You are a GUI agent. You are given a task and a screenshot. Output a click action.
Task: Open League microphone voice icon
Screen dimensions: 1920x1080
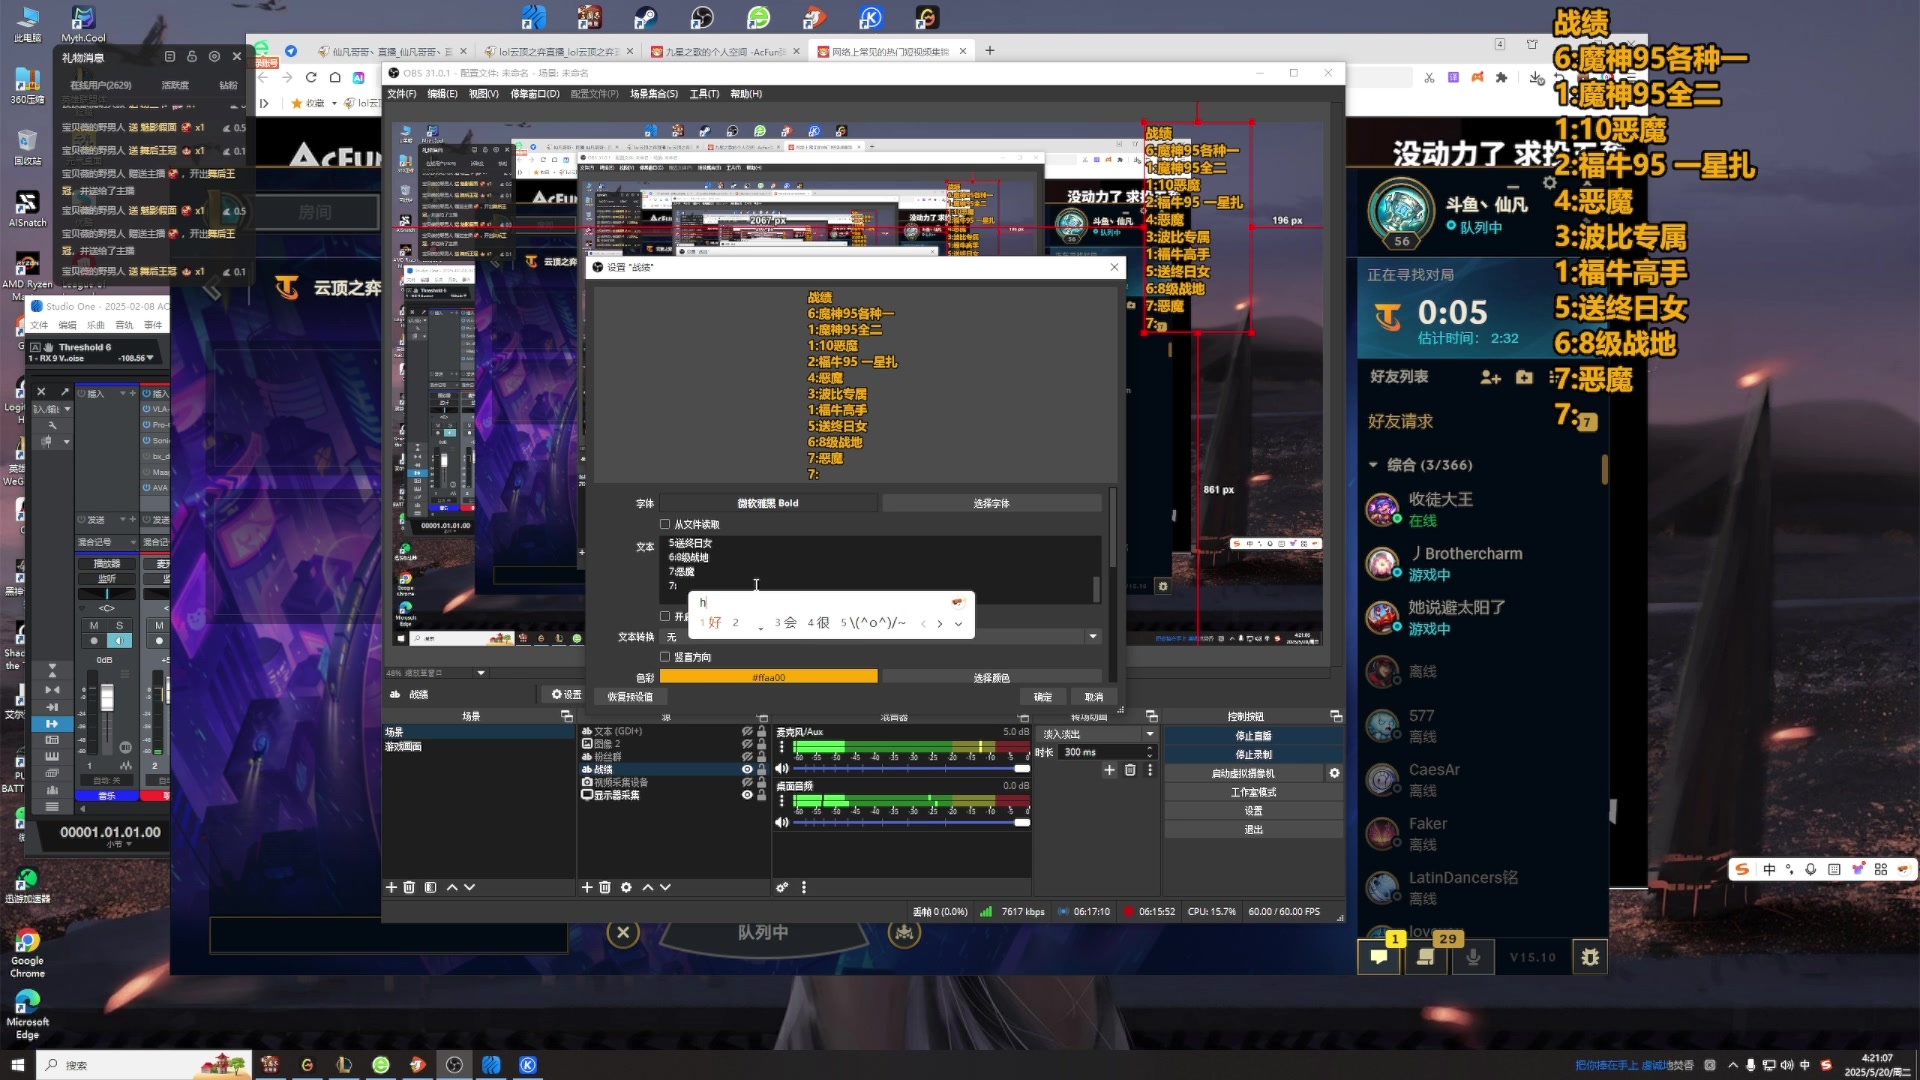click(x=1473, y=957)
